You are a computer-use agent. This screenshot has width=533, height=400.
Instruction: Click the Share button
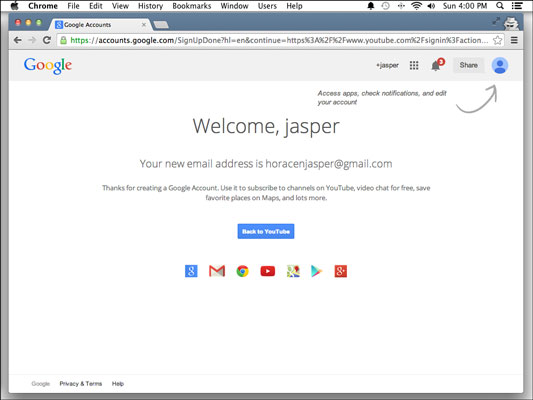tap(468, 65)
